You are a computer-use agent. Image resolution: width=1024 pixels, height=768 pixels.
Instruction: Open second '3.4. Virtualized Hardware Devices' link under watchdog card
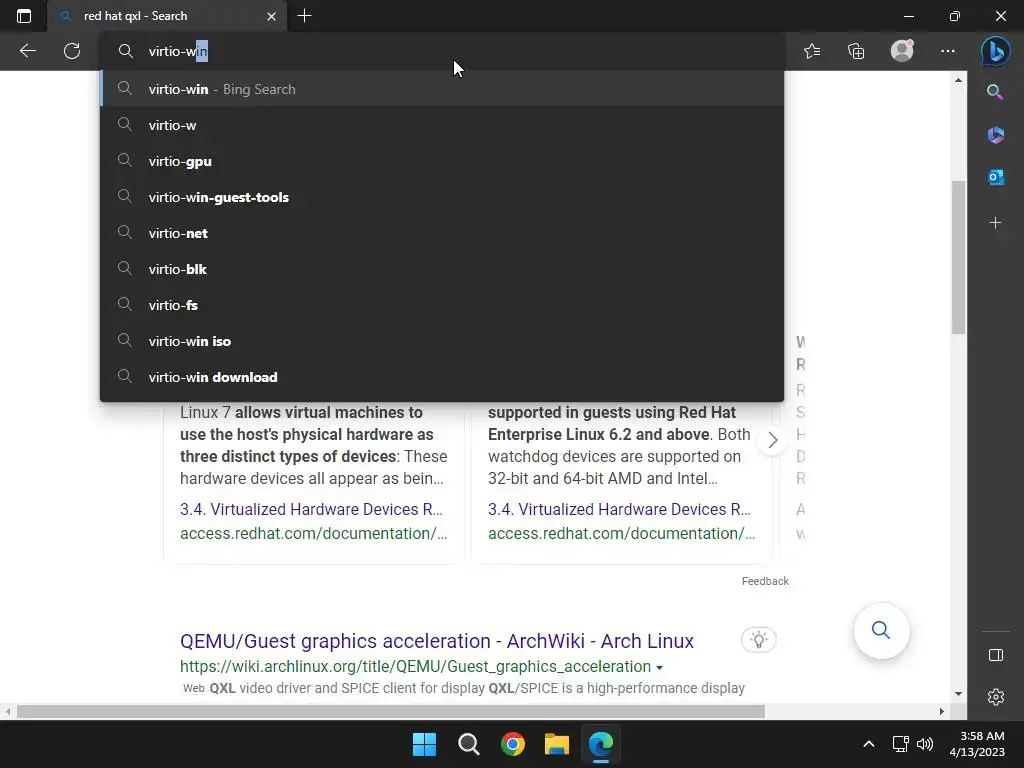click(x=619, y=509)
